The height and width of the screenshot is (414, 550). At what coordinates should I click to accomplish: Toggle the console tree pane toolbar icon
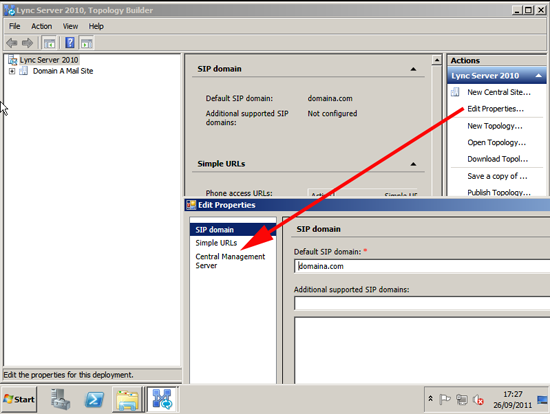(49, 43)
